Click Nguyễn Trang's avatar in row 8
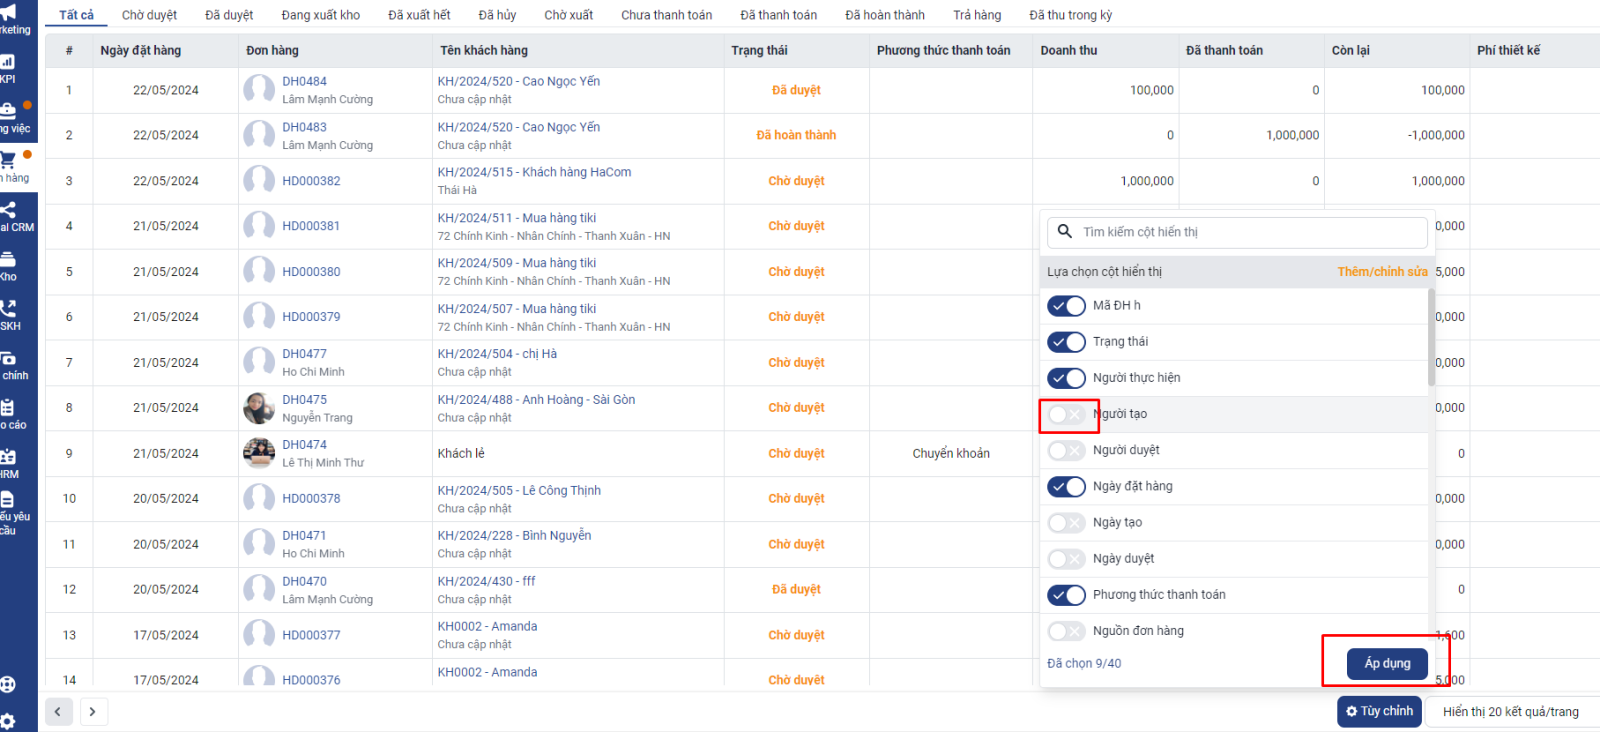The image size is (1600, 732). pos(259,408)
